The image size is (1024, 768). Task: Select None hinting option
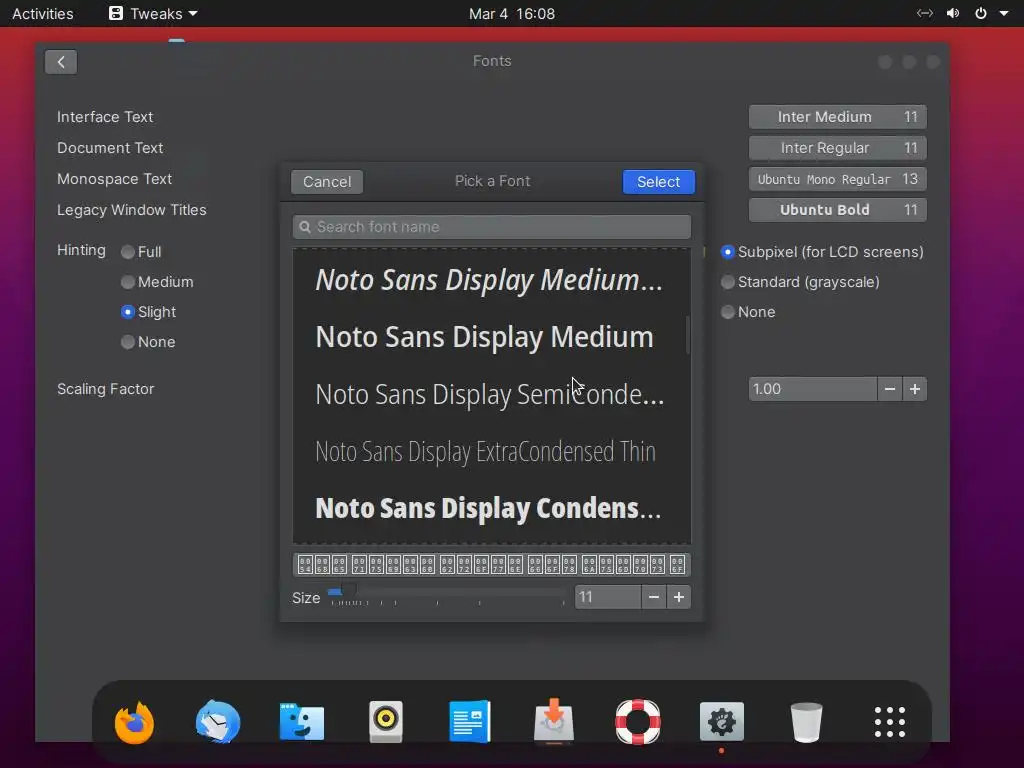(x=148, y=342)
